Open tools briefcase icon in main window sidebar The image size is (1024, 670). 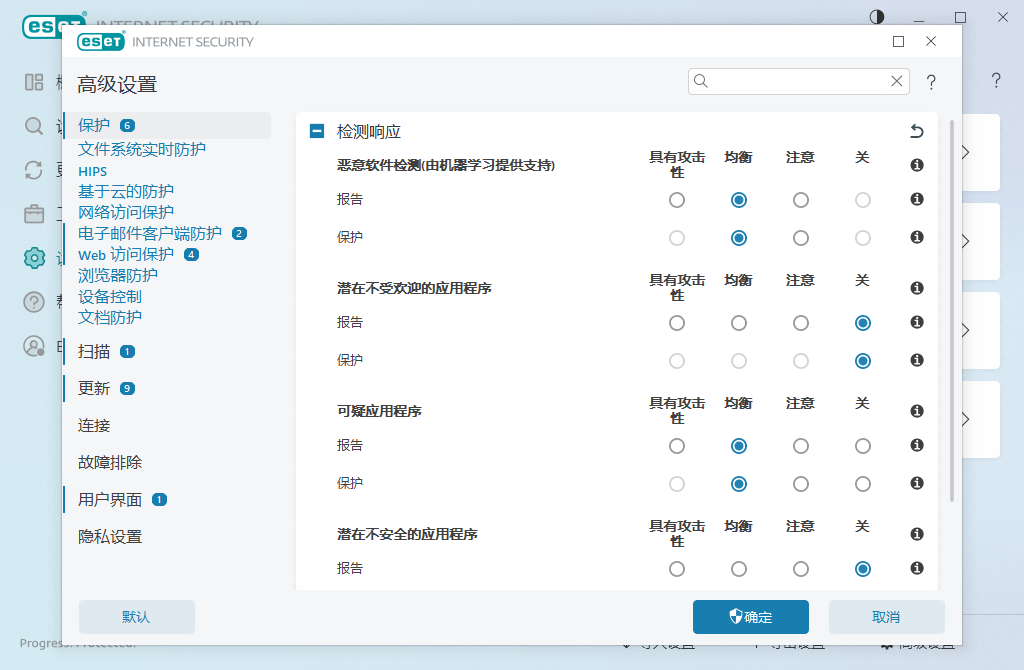point(34,214)
